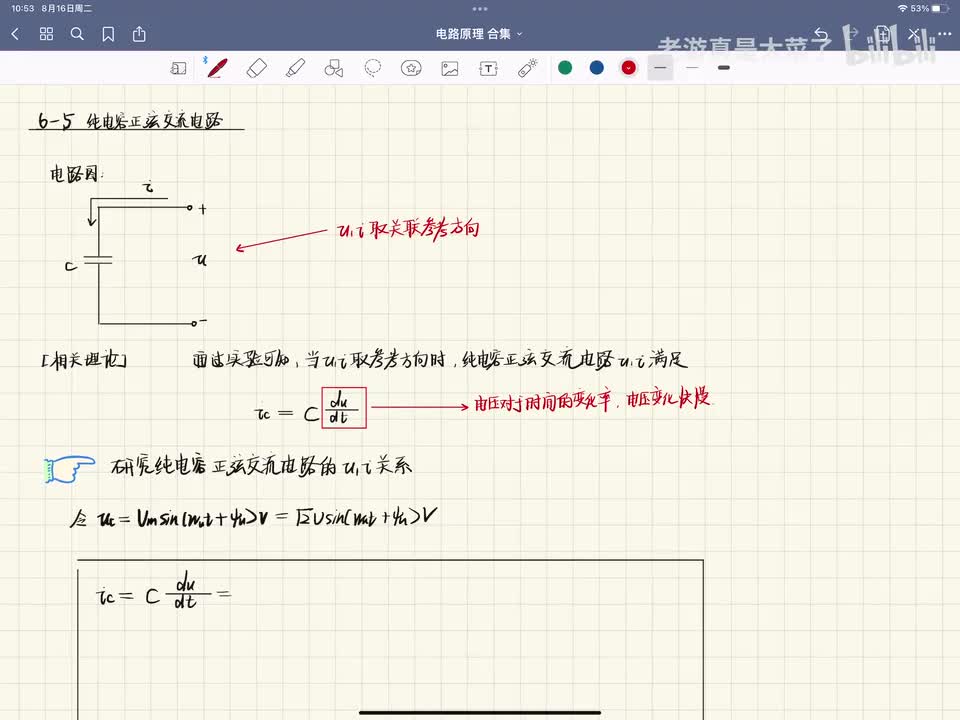Select the Image insert tool

[450, 68]
